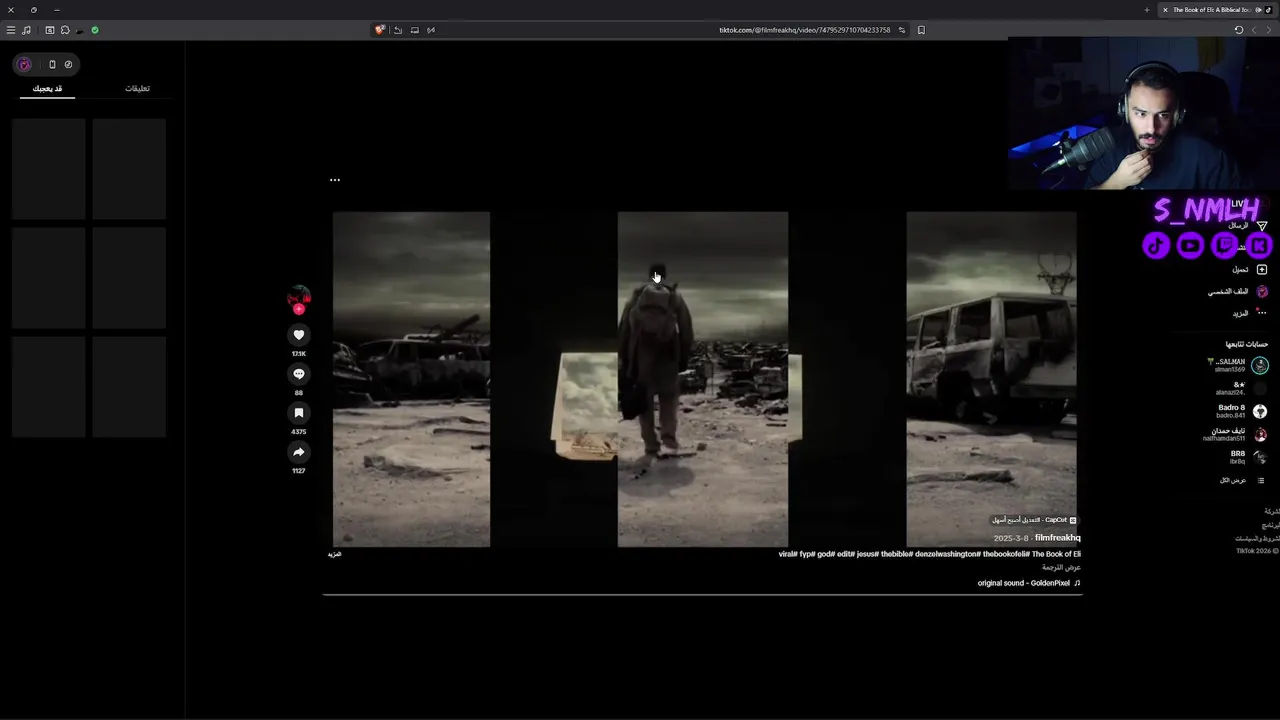This screenshot has height=720, width=1280.
Task: Reload the page with refresh icon
Action: click(x=1239, y=30)
